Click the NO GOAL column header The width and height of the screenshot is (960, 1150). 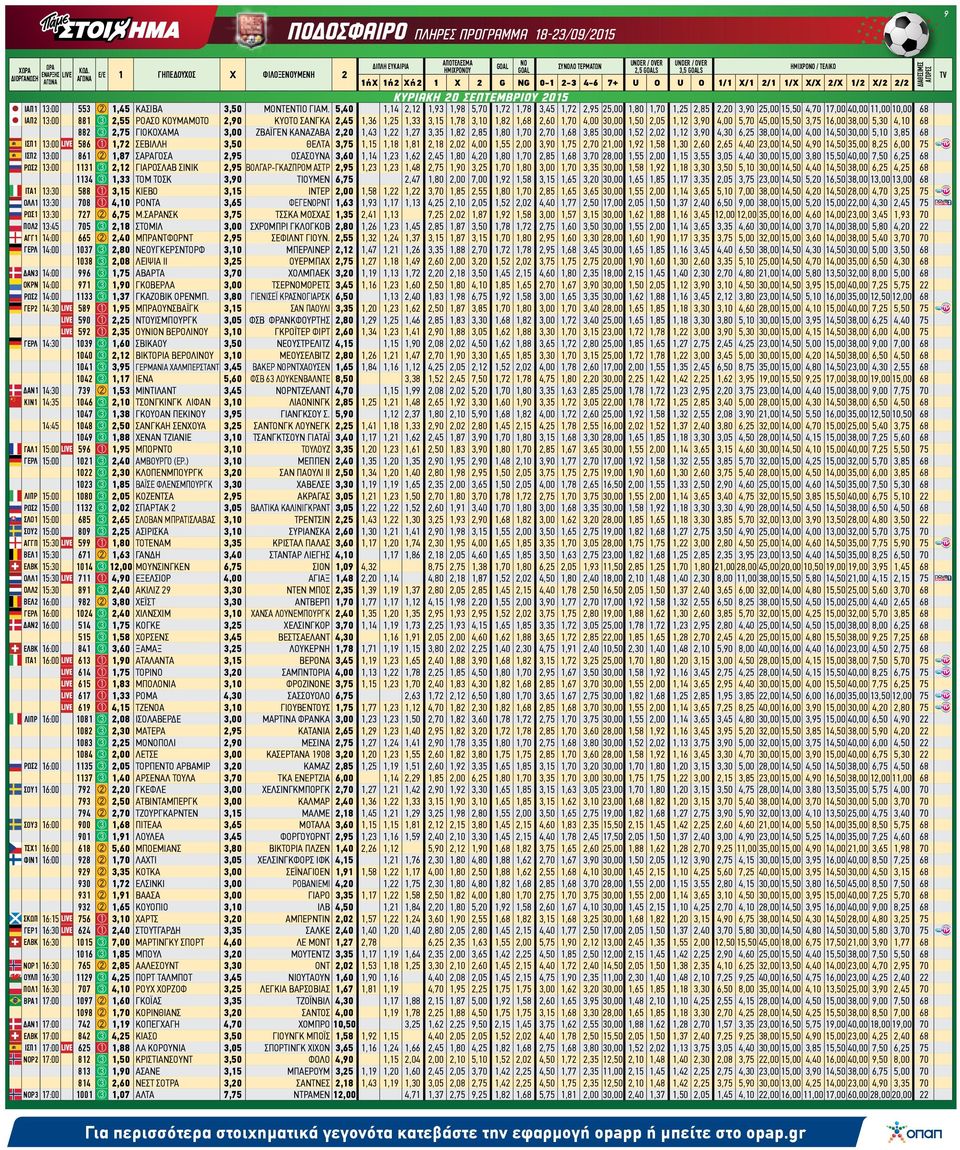click(x=524, y=66)
